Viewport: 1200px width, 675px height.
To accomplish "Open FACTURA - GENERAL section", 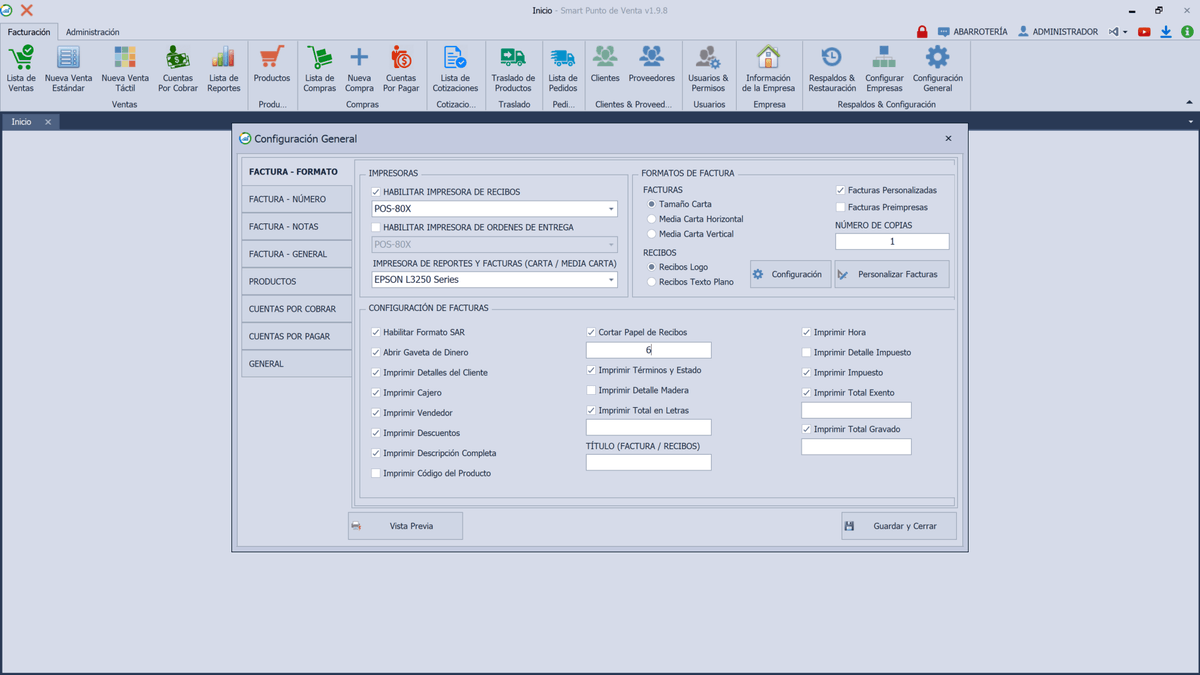I will 296,254.
